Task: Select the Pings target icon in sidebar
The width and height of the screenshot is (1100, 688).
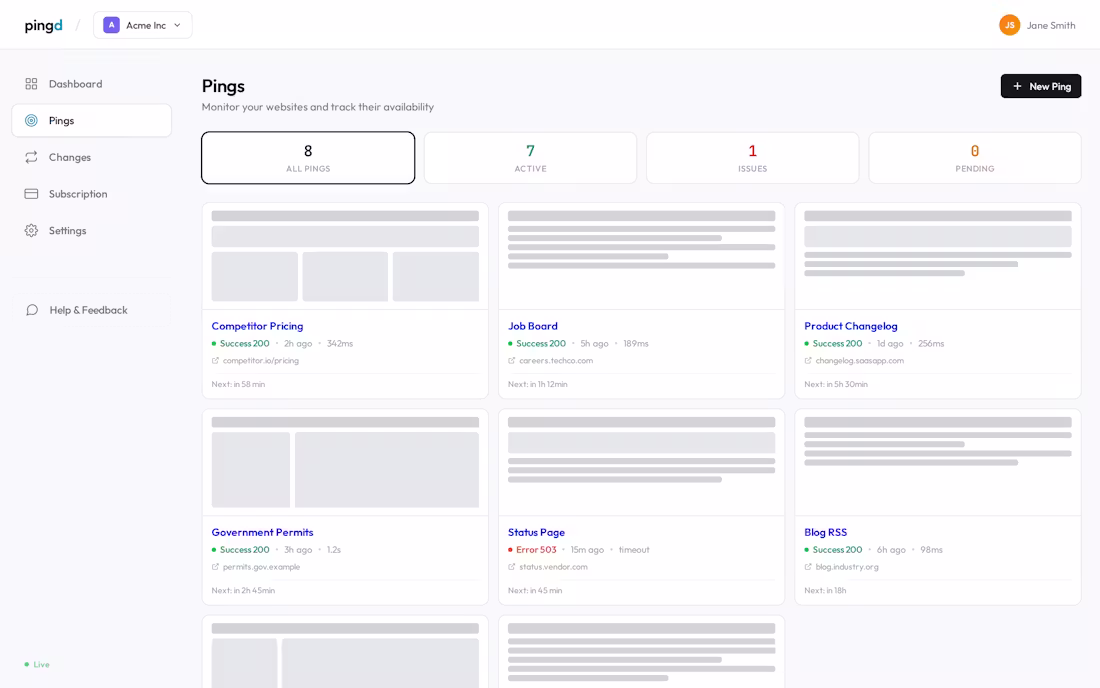Action: 31,120
